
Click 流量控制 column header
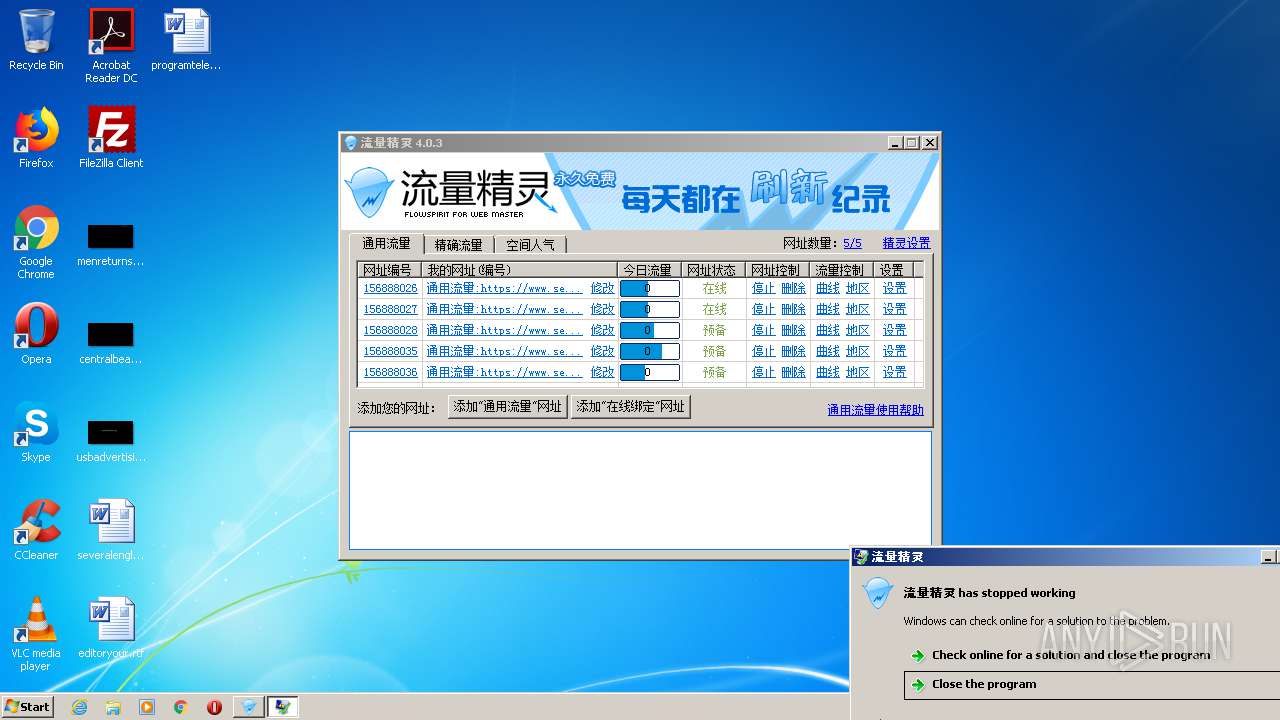coord(841,270)
